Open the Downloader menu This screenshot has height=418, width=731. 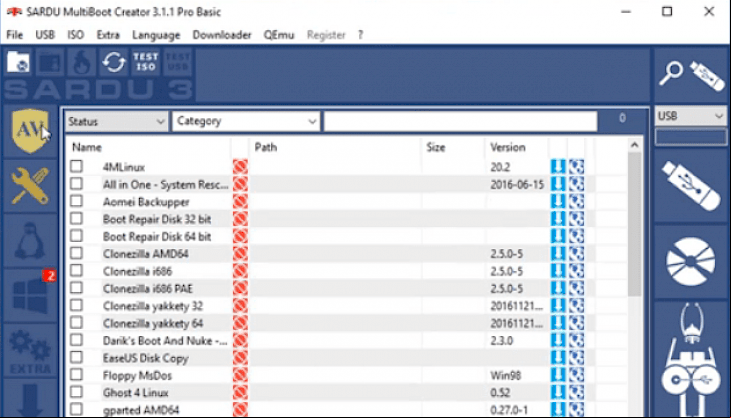tap(222, 35)
